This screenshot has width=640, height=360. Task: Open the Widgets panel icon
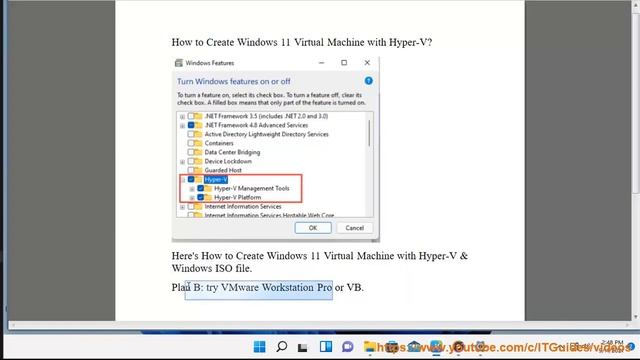[x=325, y=347]
